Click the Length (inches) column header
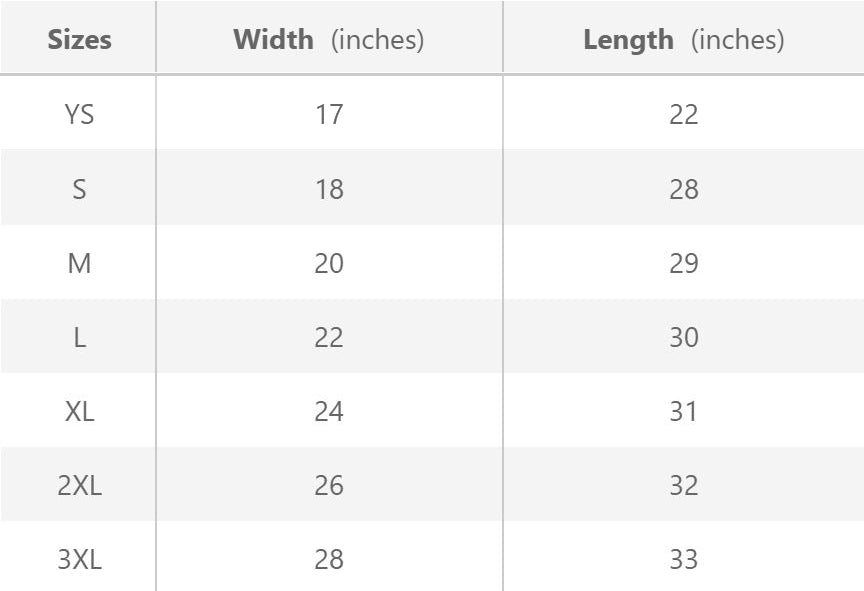This screenshot has width=864, height=591. coord(683,40)
